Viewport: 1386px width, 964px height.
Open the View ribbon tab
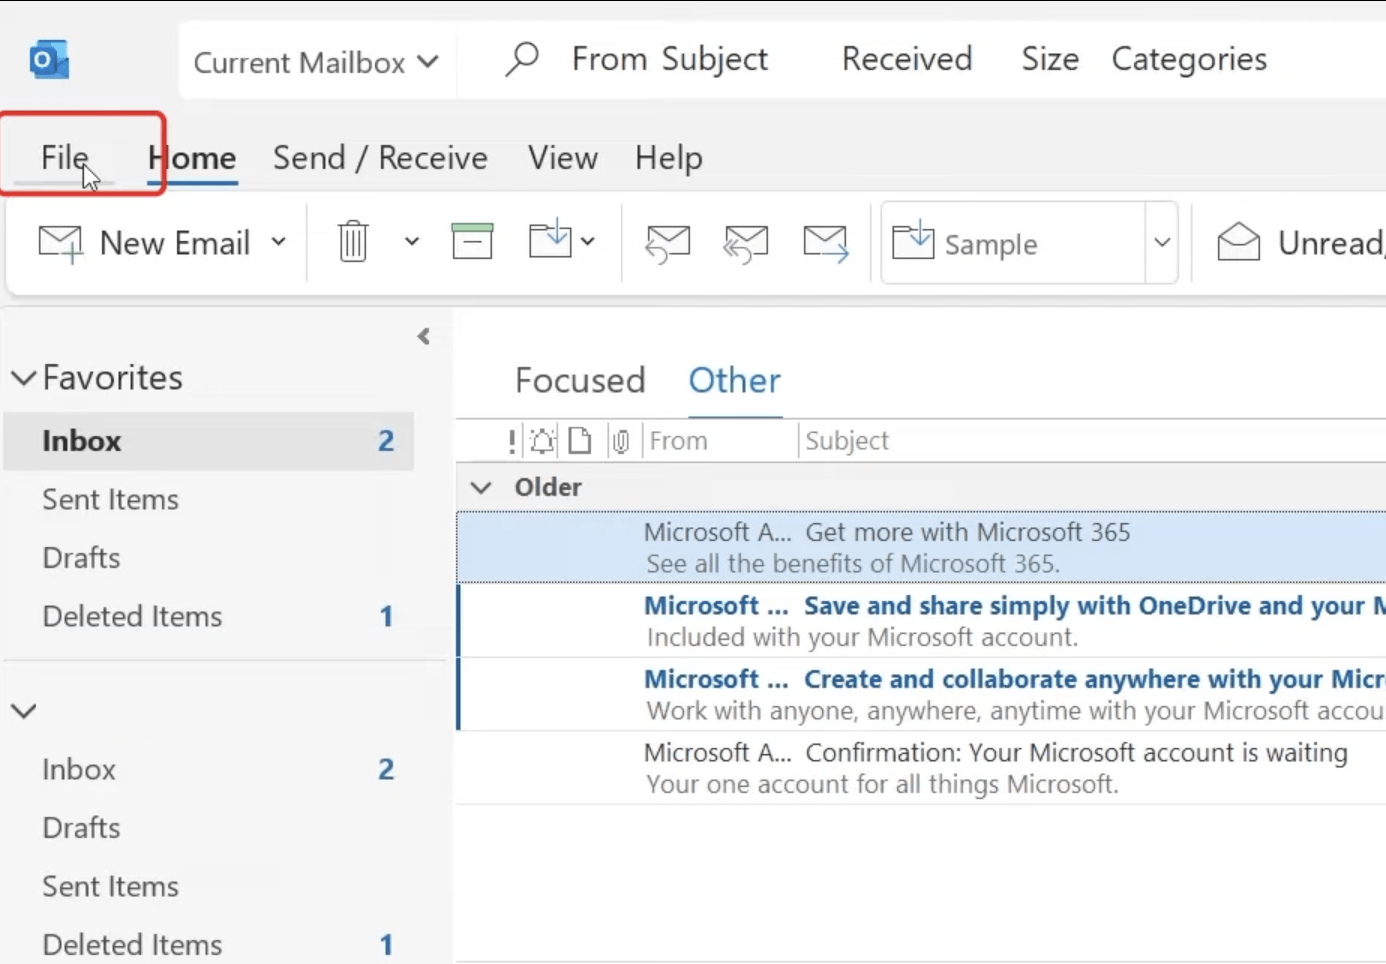coord(563,157)
